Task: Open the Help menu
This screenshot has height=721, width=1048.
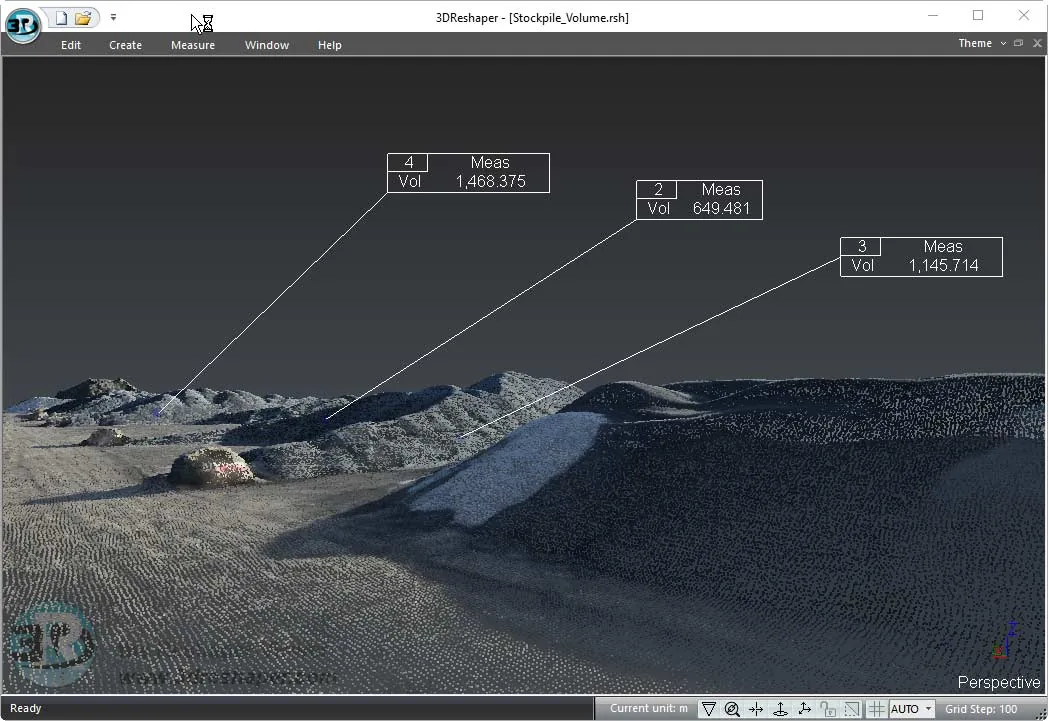Action: coord(330,45)
